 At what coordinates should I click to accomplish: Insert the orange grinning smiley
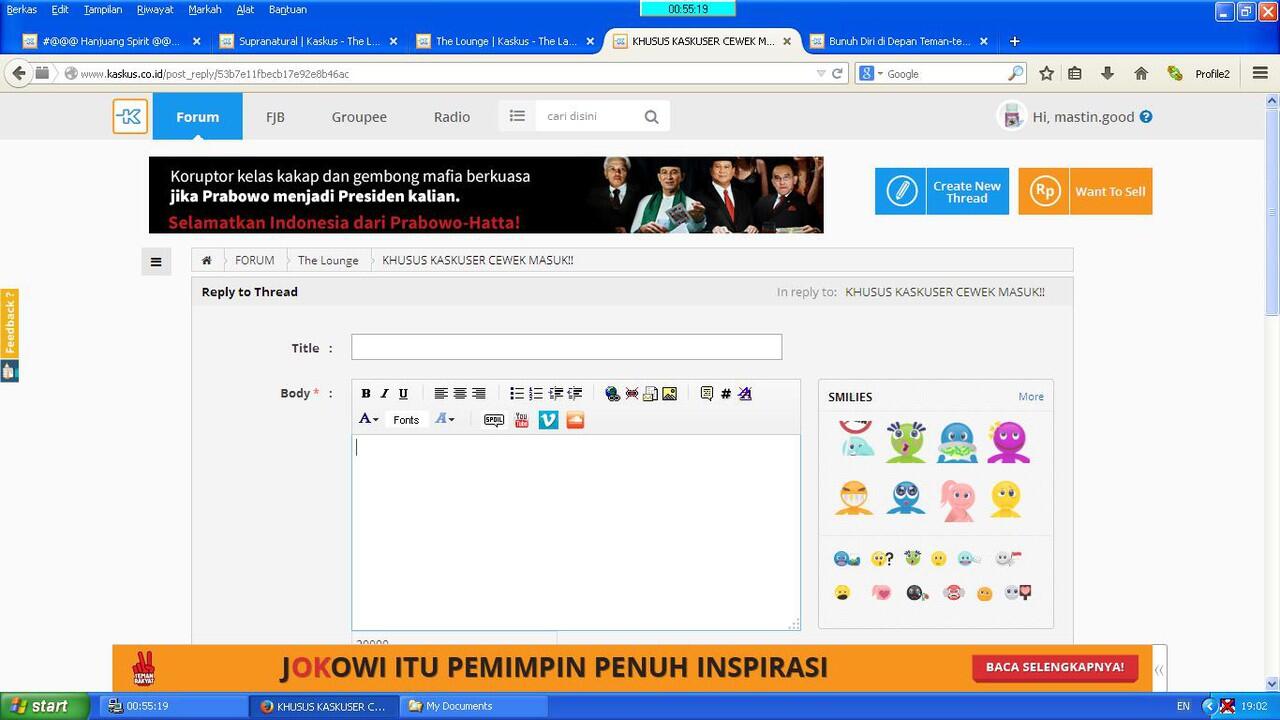[x=854, y=498]
